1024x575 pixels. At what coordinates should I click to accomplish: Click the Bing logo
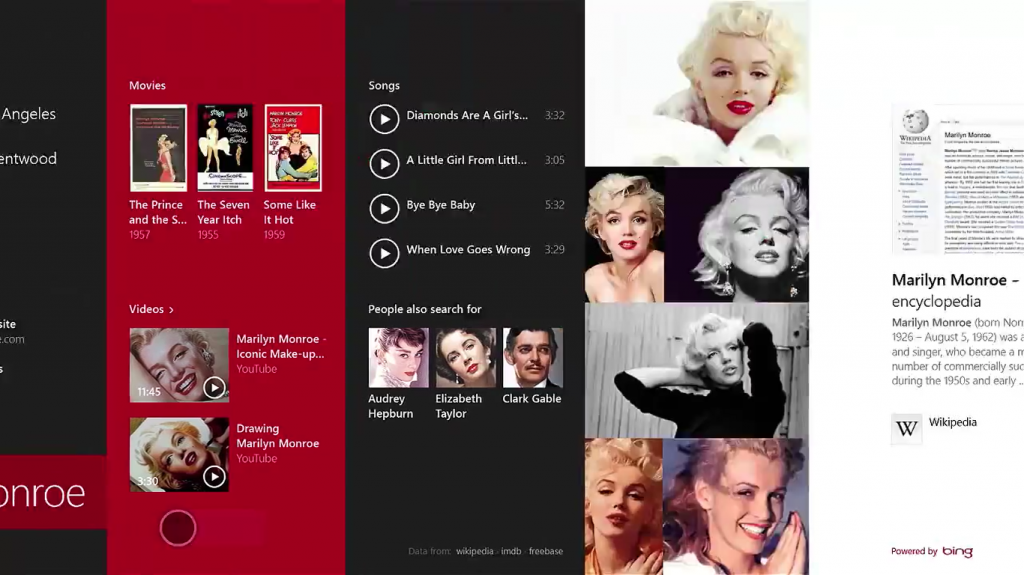pos(956,551)
